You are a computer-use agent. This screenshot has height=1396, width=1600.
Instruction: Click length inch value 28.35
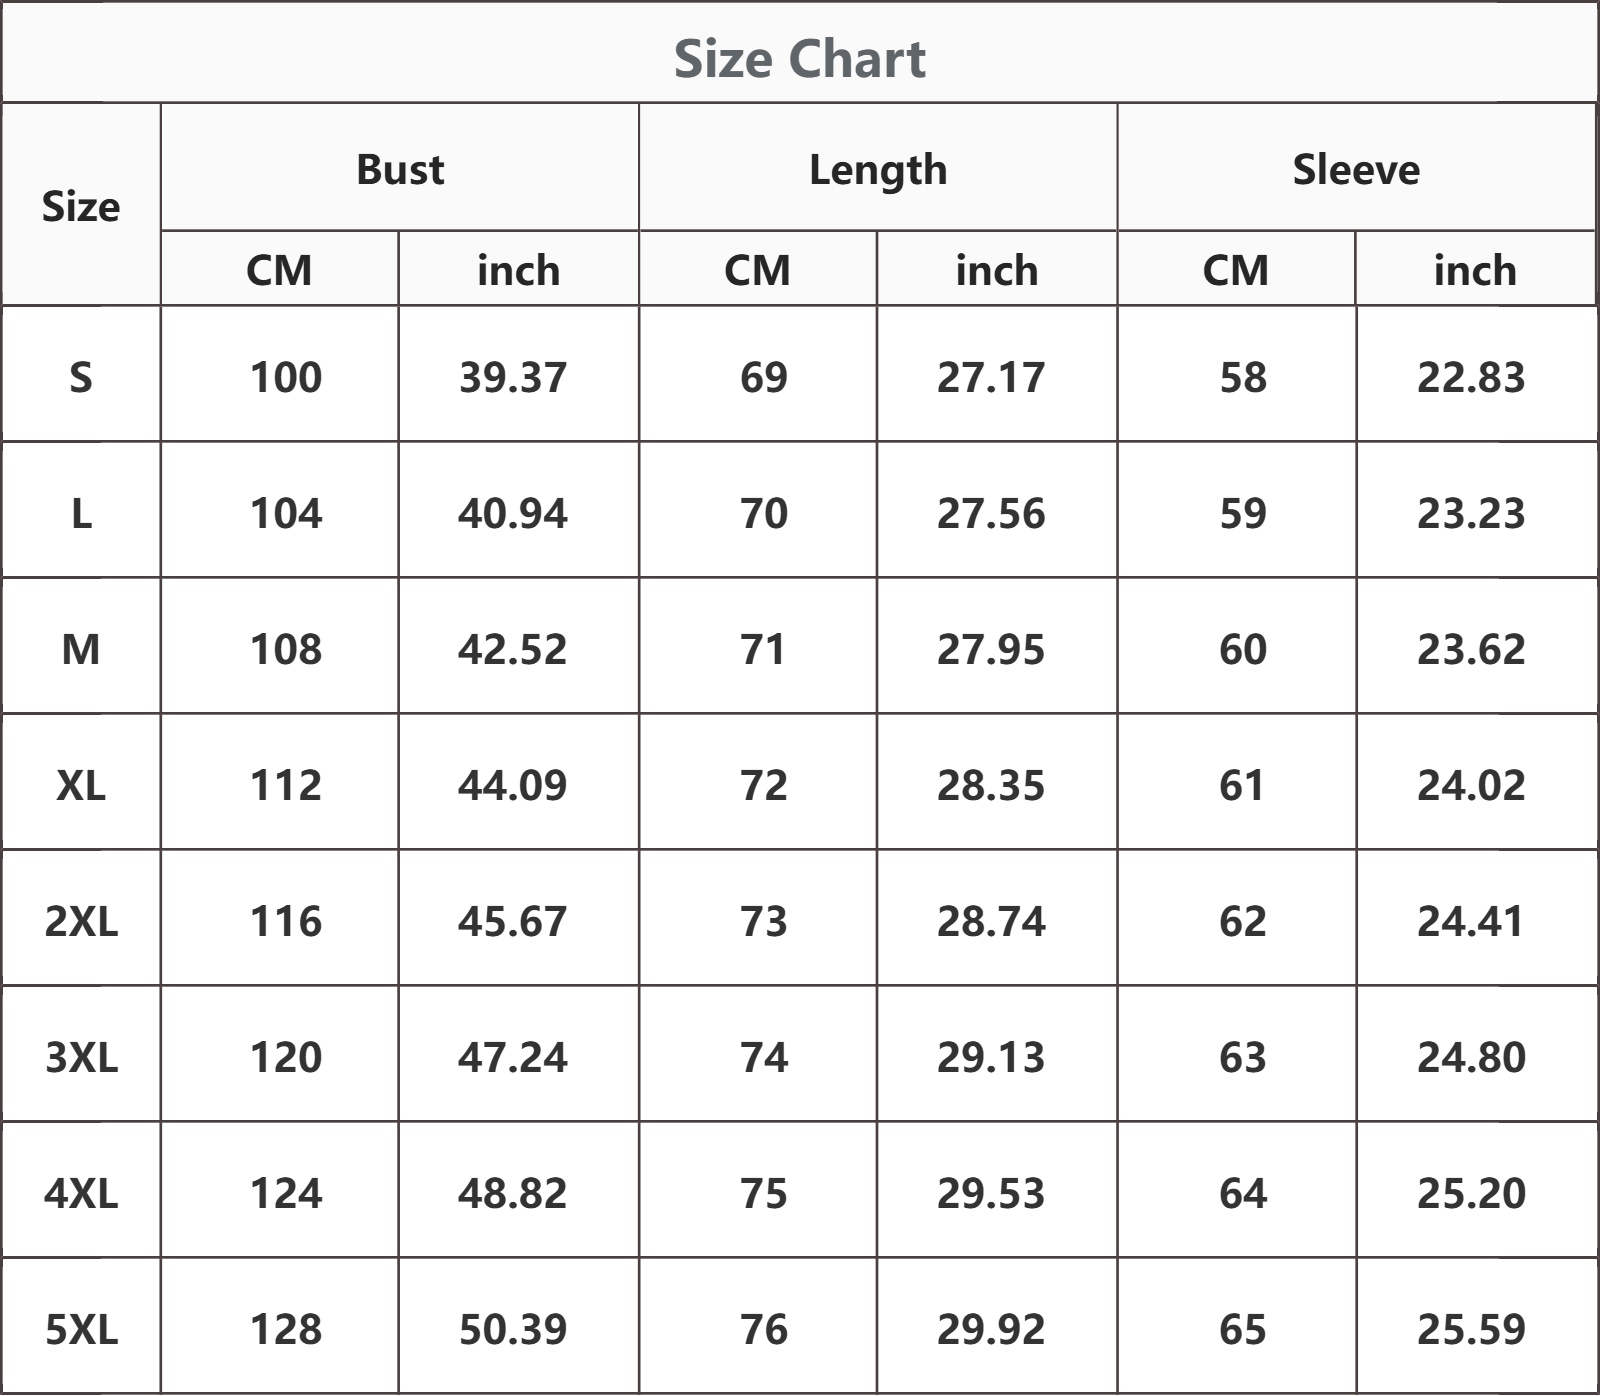tap(991, 785)
